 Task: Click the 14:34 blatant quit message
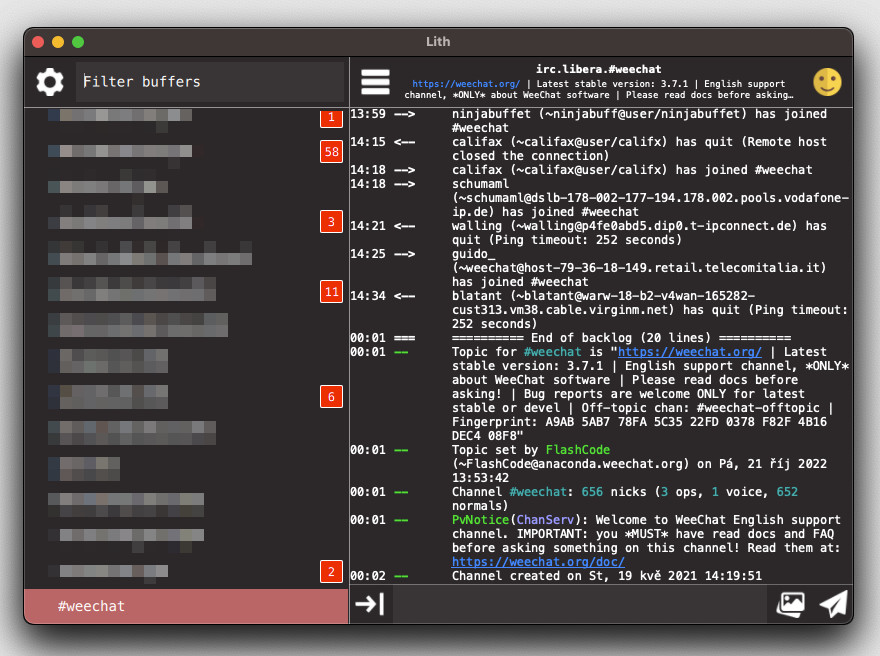(x=649, y=310)
